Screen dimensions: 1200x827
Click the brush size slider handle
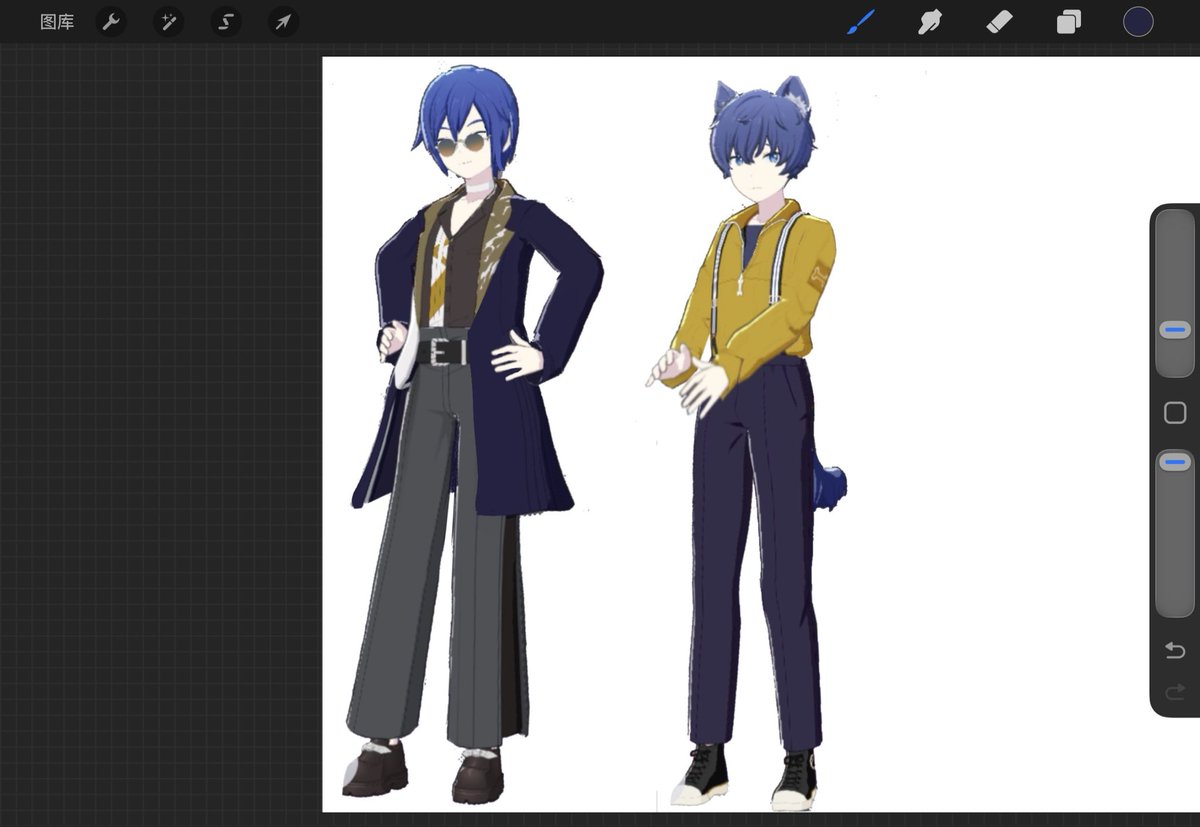coord(1175,330)
